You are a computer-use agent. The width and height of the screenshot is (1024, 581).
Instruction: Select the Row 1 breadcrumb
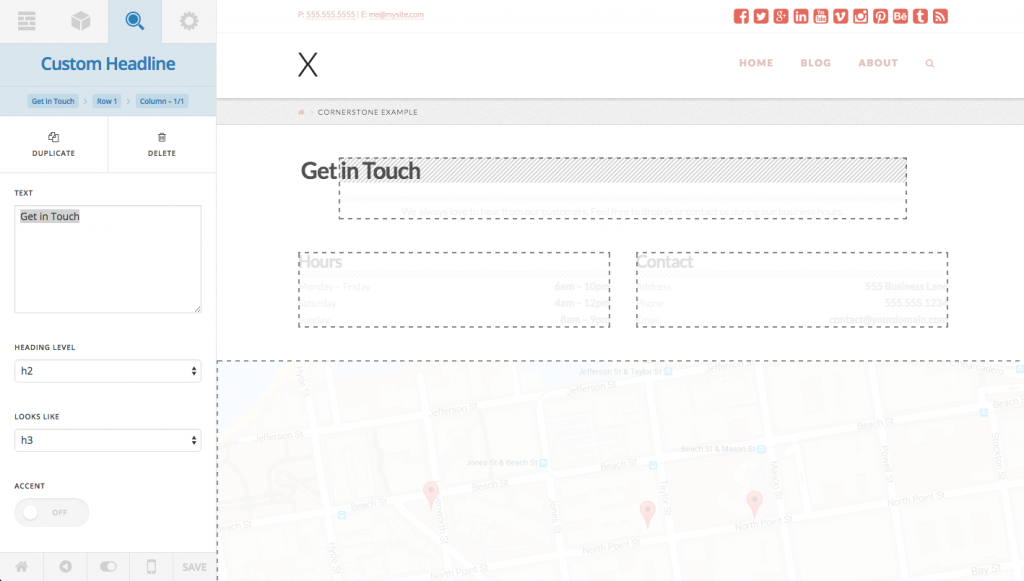click(x=107, y=101)
